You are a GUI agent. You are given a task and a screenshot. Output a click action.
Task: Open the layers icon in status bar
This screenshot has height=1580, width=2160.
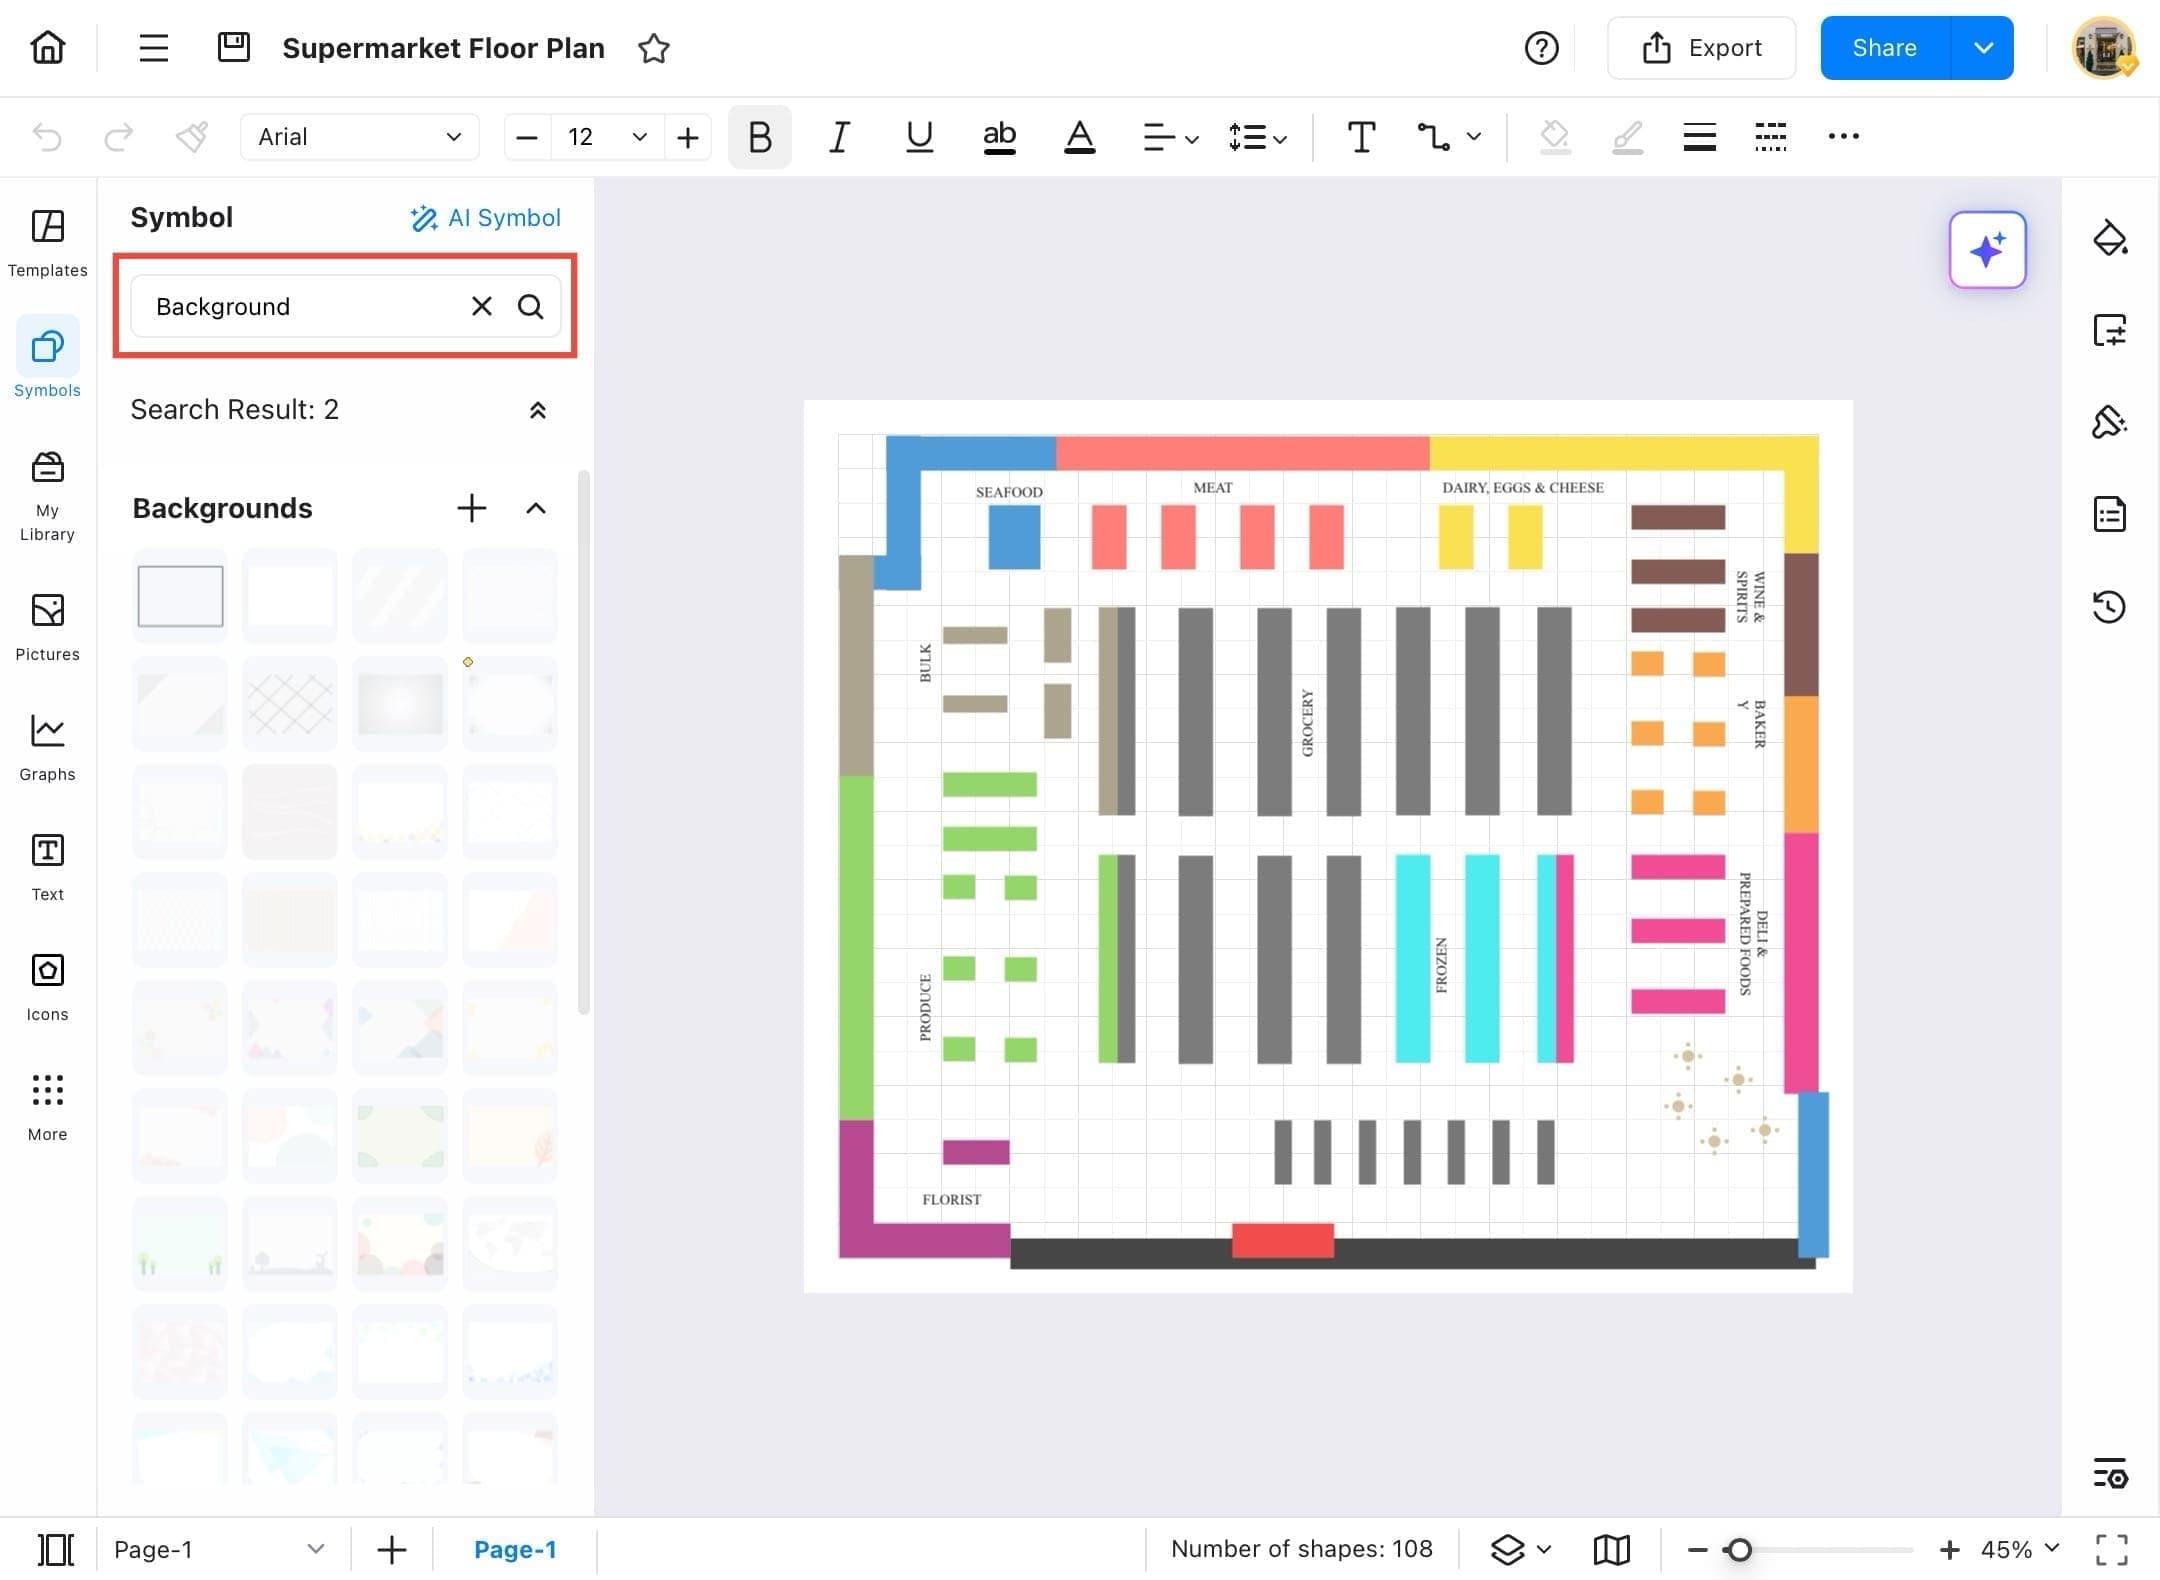[1507, 1549]
